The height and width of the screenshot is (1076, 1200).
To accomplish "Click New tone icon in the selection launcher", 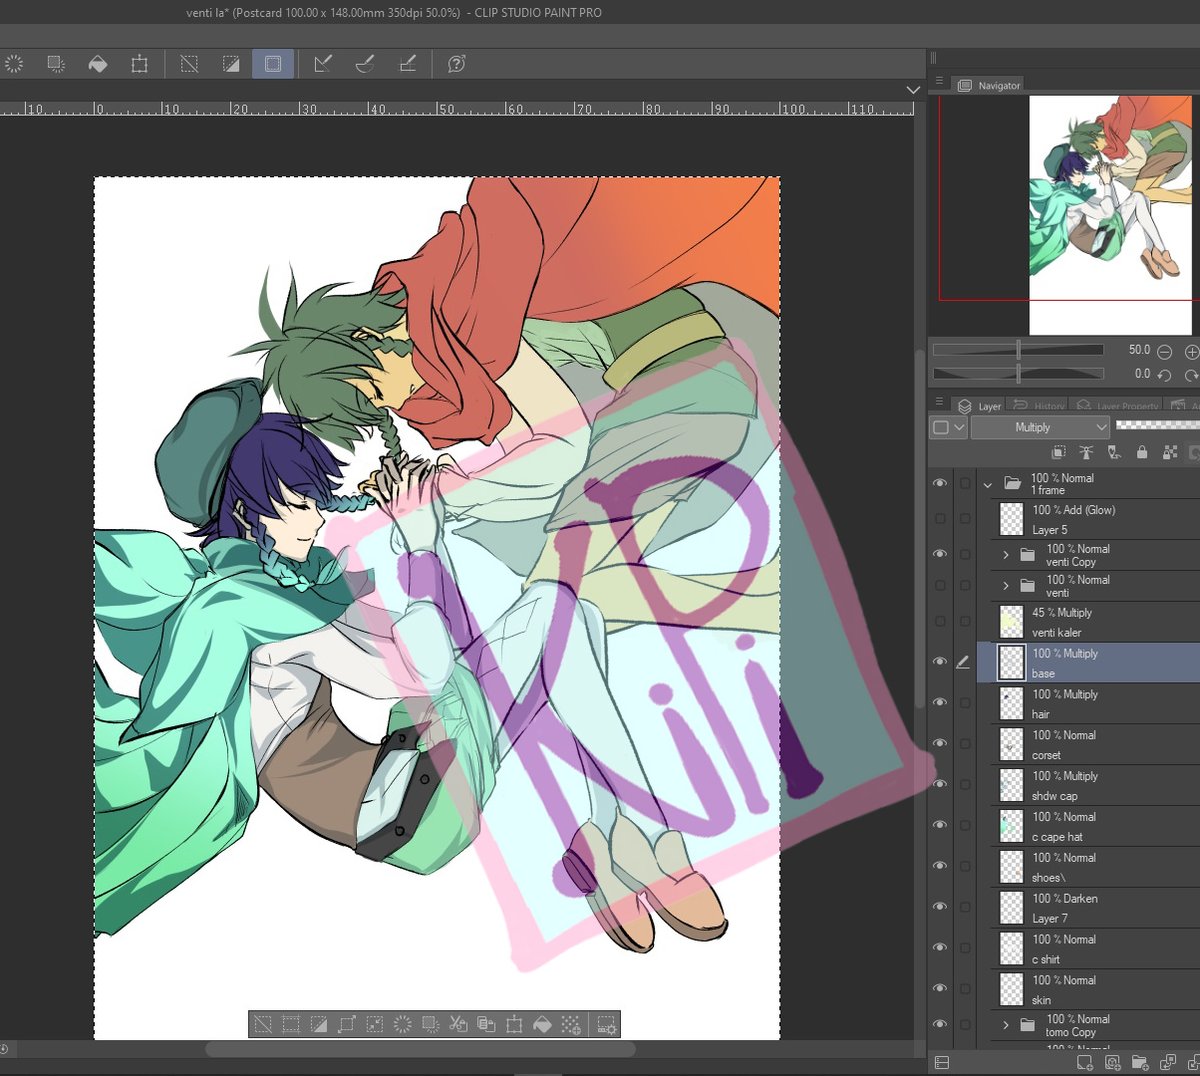I will [x=571, y=1024].
